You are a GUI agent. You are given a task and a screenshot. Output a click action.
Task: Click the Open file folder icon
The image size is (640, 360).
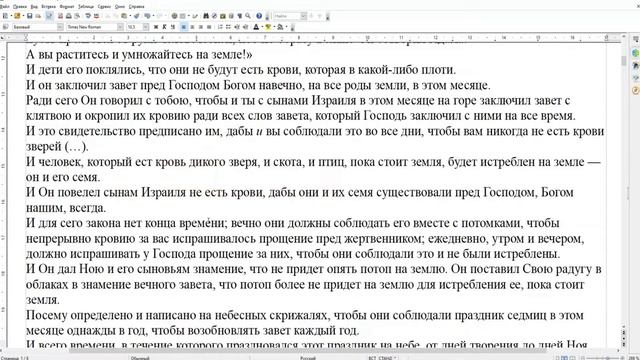pyautogui.click(x=17, y=16)
